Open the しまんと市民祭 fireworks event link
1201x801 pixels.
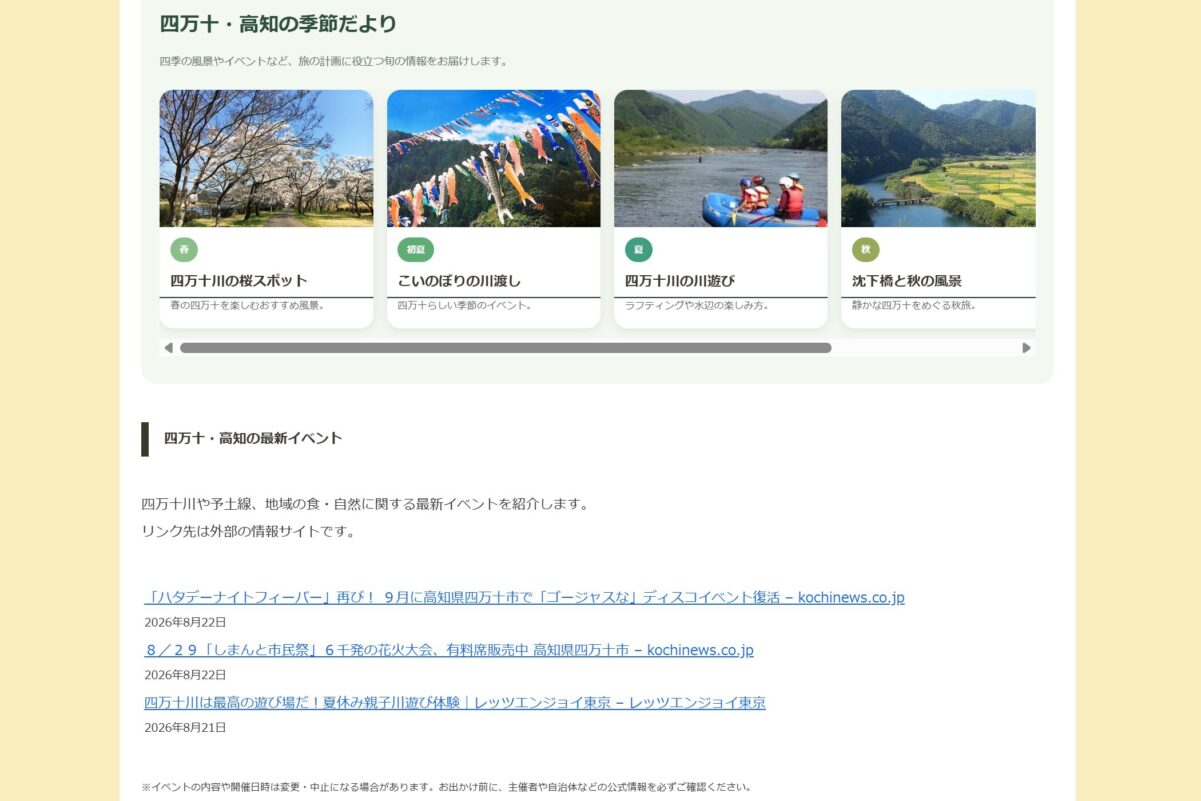449,650
